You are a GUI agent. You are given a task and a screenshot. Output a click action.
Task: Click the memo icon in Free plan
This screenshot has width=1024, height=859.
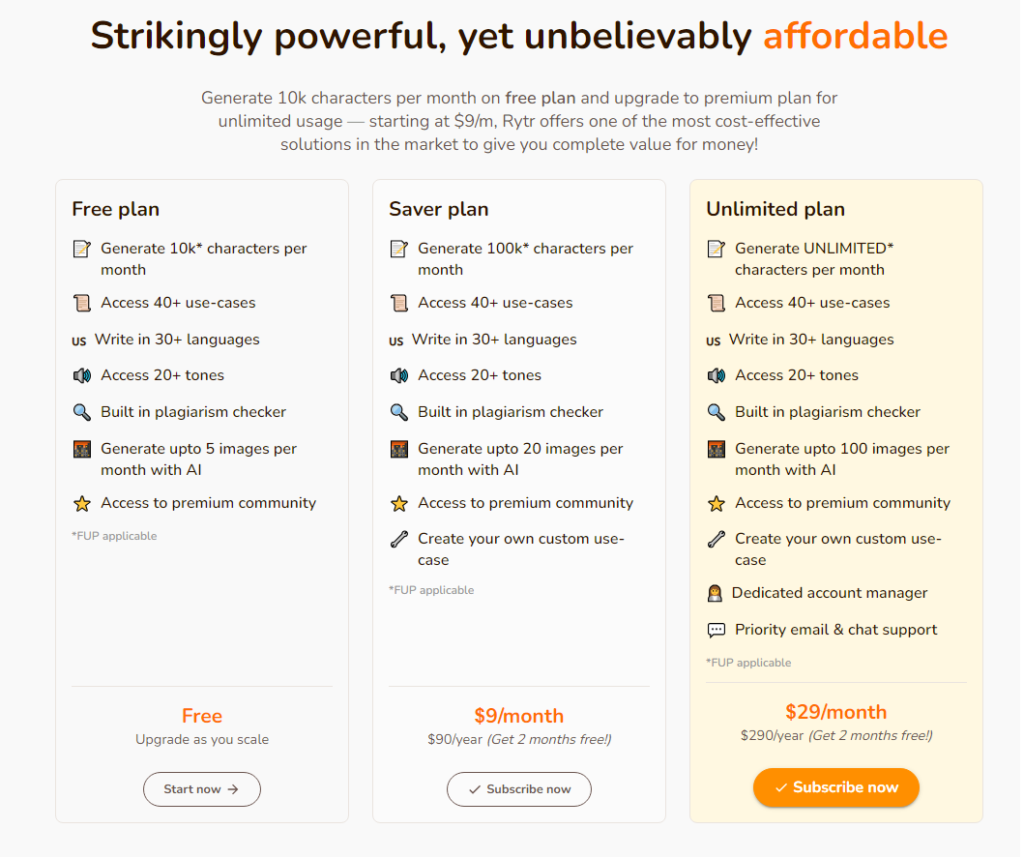tap(82, 249)
